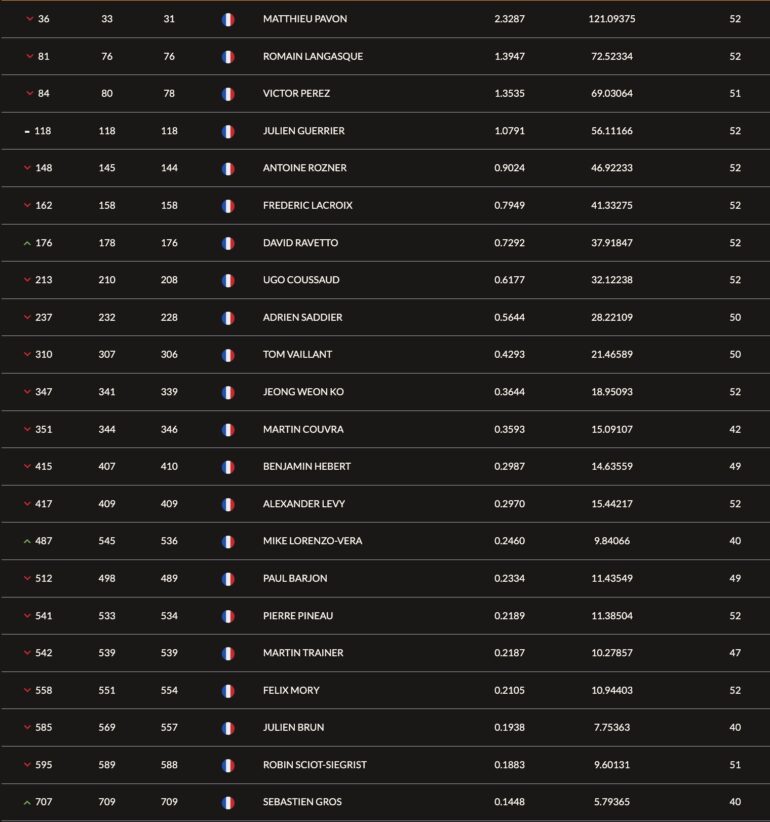Click the flag icon in Victor Perez row
Screen dimensions: 770x822
tap(228, 94)
